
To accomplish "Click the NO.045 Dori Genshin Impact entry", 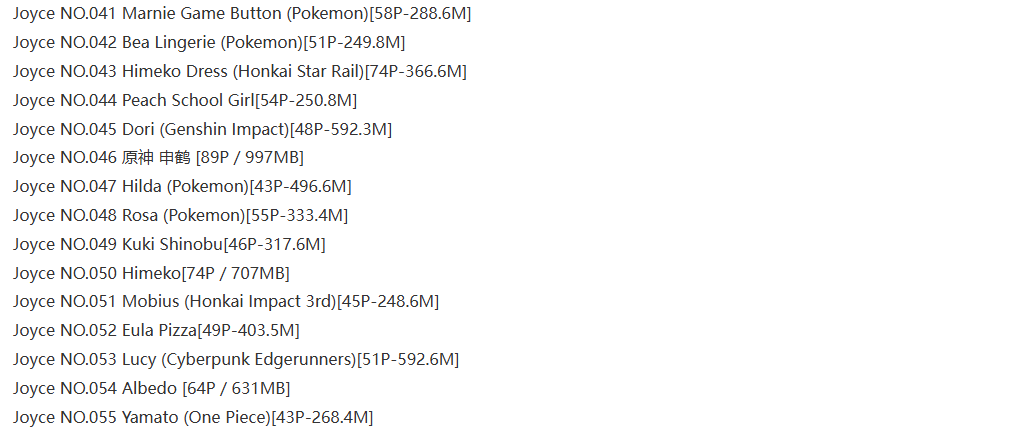I will [202, 130].
